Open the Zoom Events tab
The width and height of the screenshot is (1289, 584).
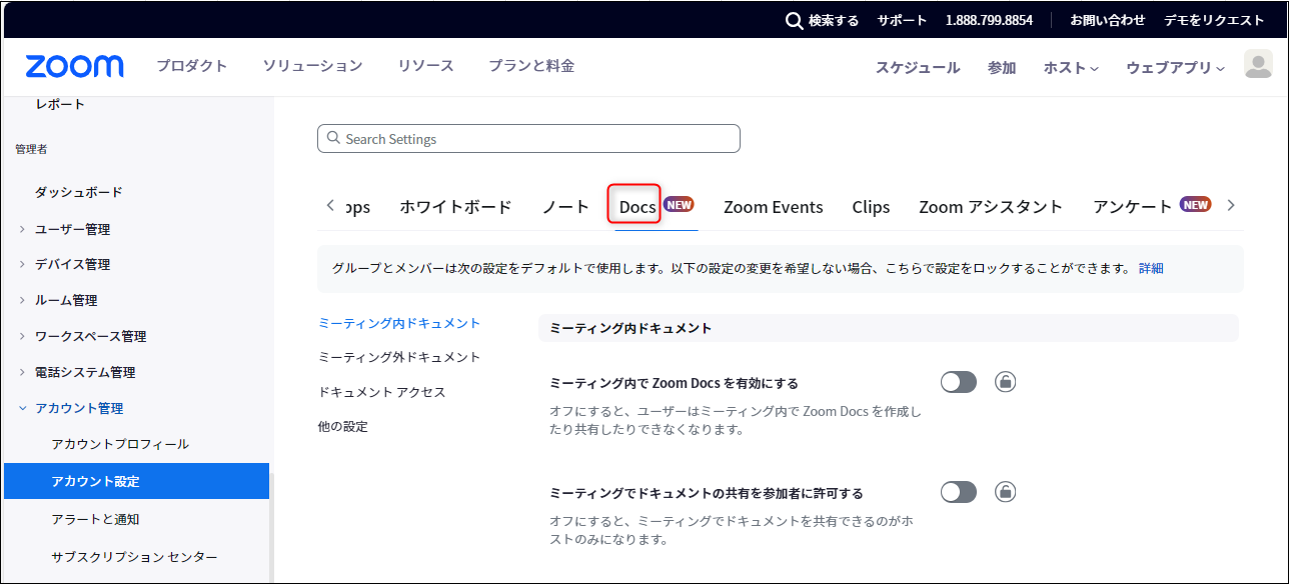[x=773, y=205]
